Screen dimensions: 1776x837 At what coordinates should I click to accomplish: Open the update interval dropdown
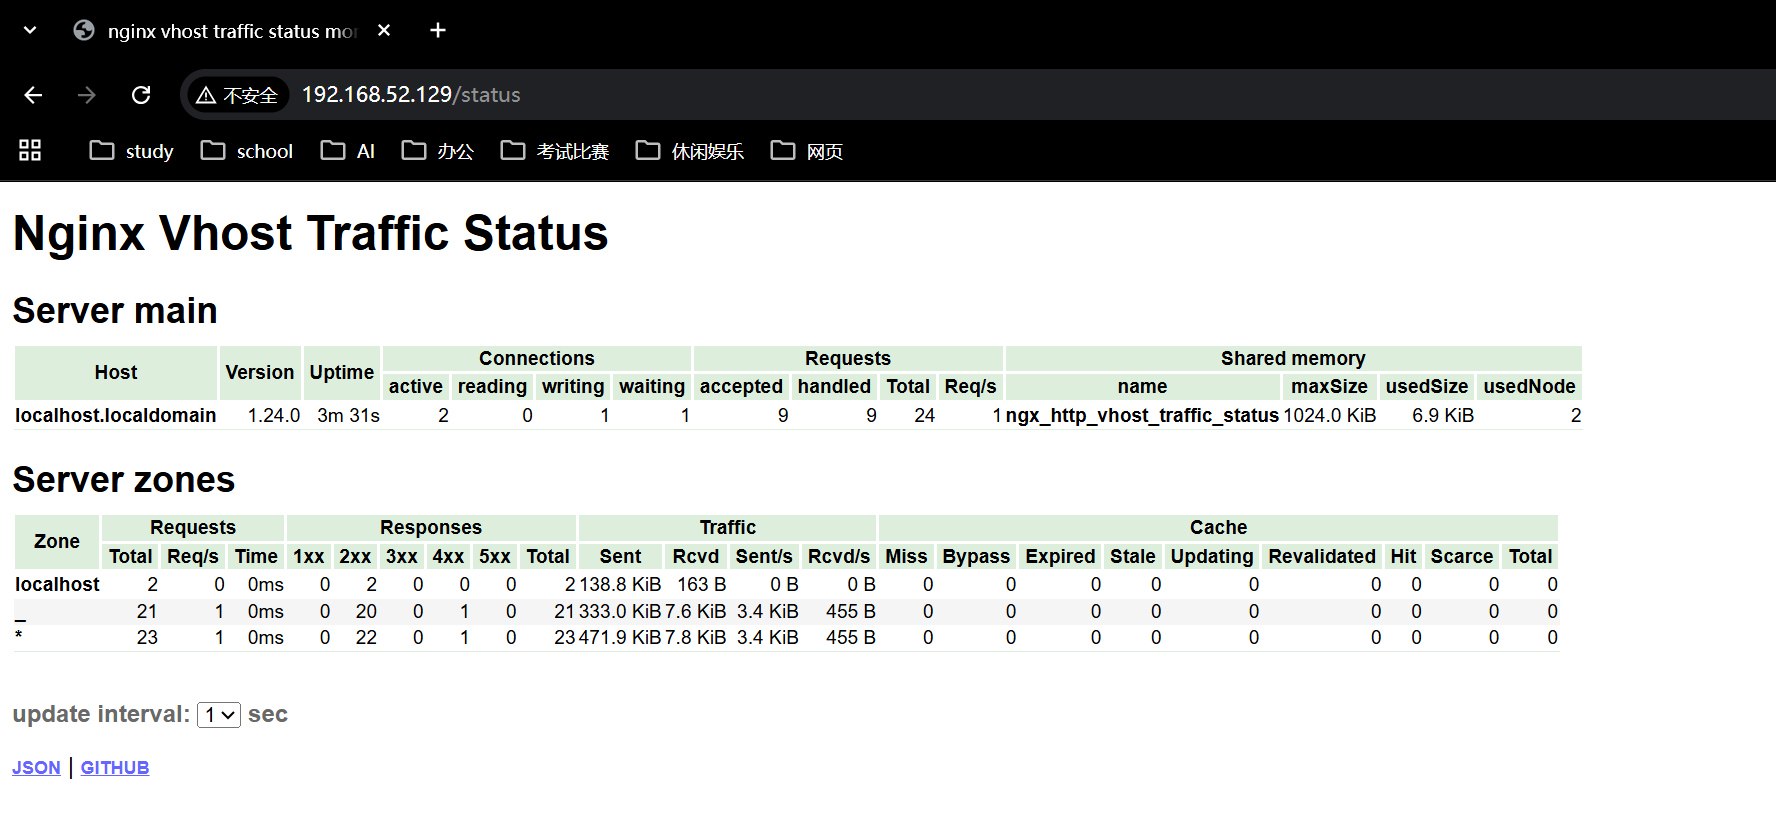coord(219,715)
